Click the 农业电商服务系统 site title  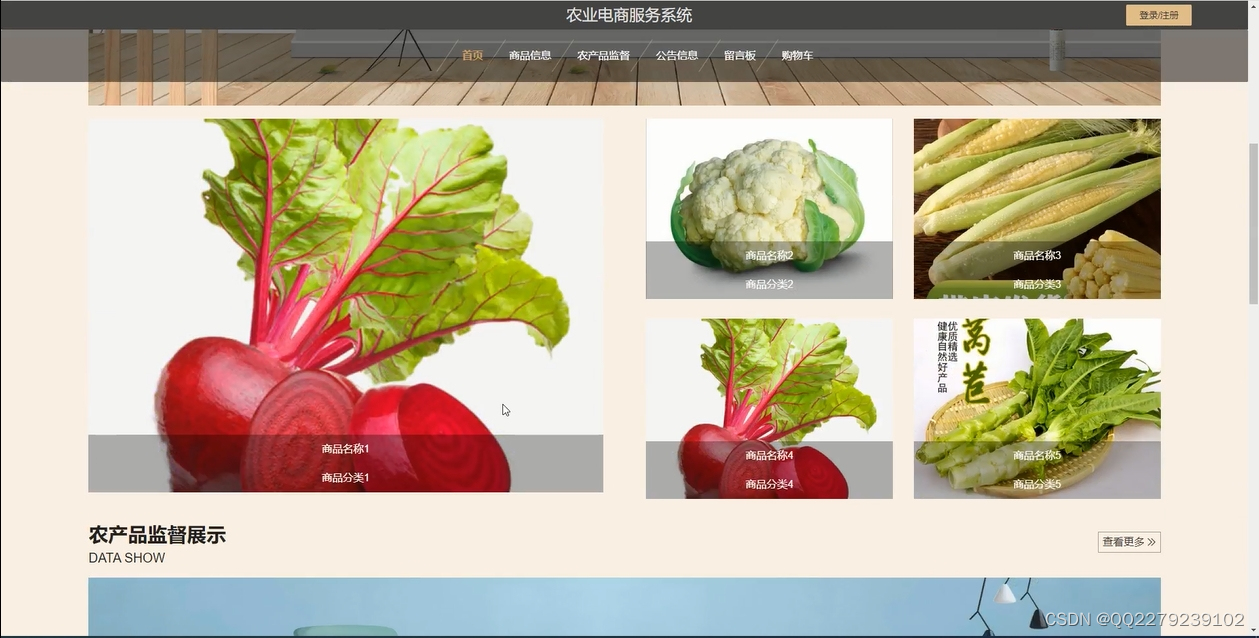(629, 15)
